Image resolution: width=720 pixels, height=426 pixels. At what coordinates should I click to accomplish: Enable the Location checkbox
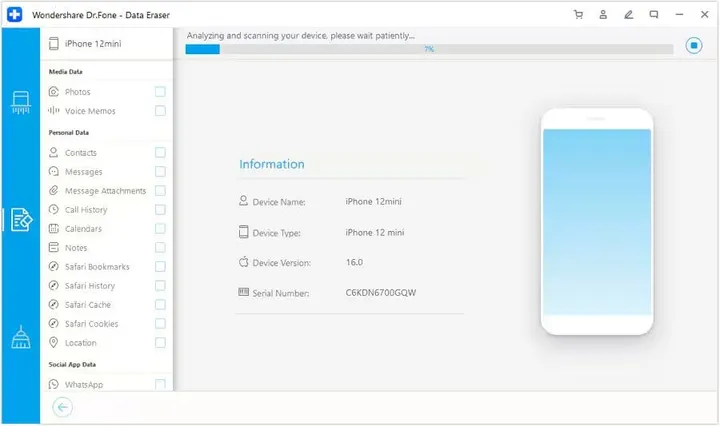[x=160, y=342]
